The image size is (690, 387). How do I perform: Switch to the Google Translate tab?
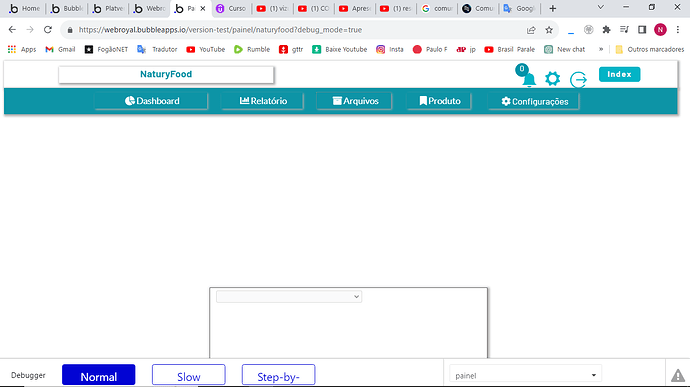[x=519, y=8]
